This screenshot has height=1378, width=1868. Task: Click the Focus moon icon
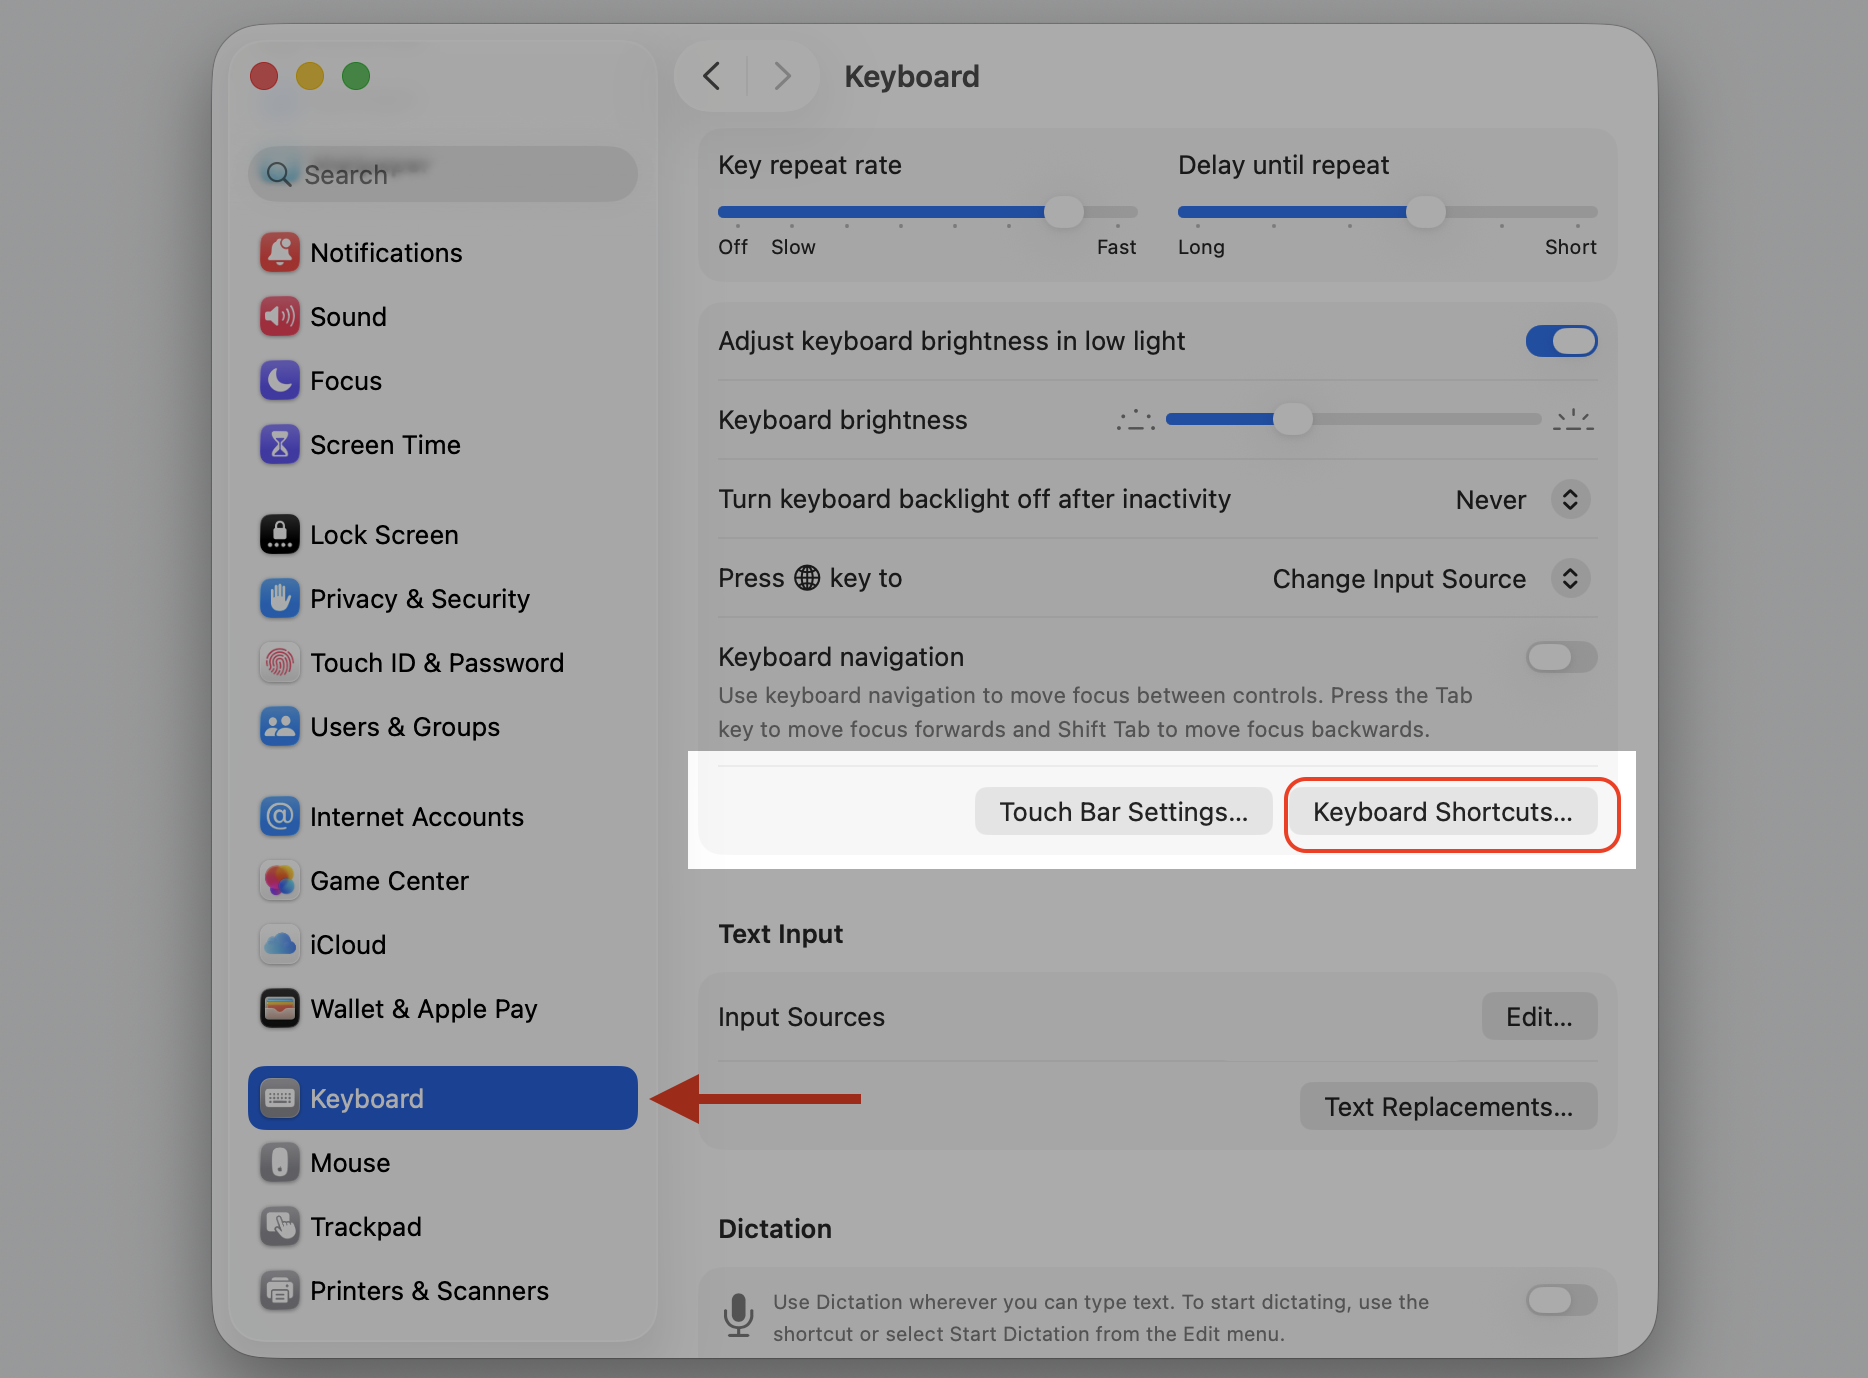(280, 381)
